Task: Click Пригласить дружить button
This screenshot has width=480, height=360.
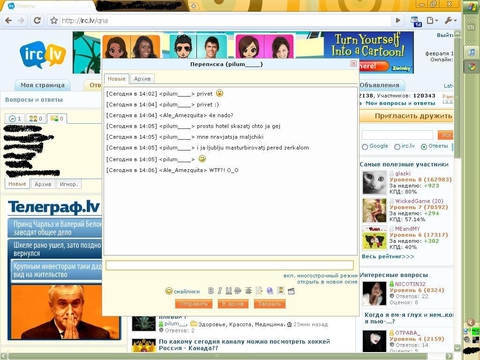Action: (x=407, y=116)
